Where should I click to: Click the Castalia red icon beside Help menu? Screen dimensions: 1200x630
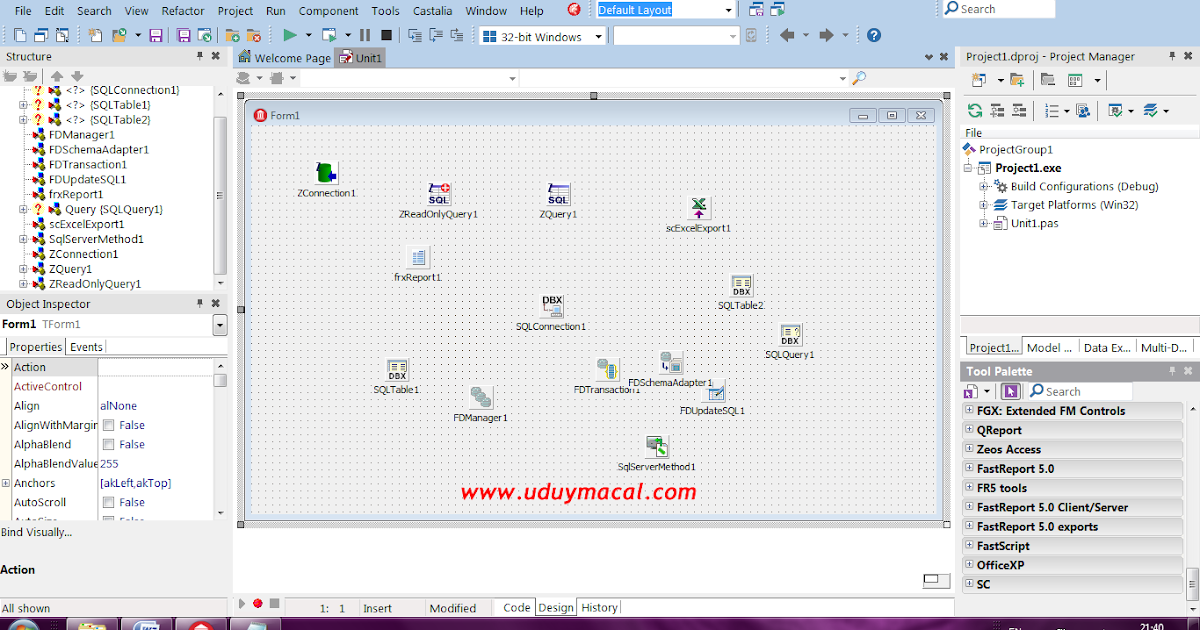pyautogui.click(x=574, y=10)
